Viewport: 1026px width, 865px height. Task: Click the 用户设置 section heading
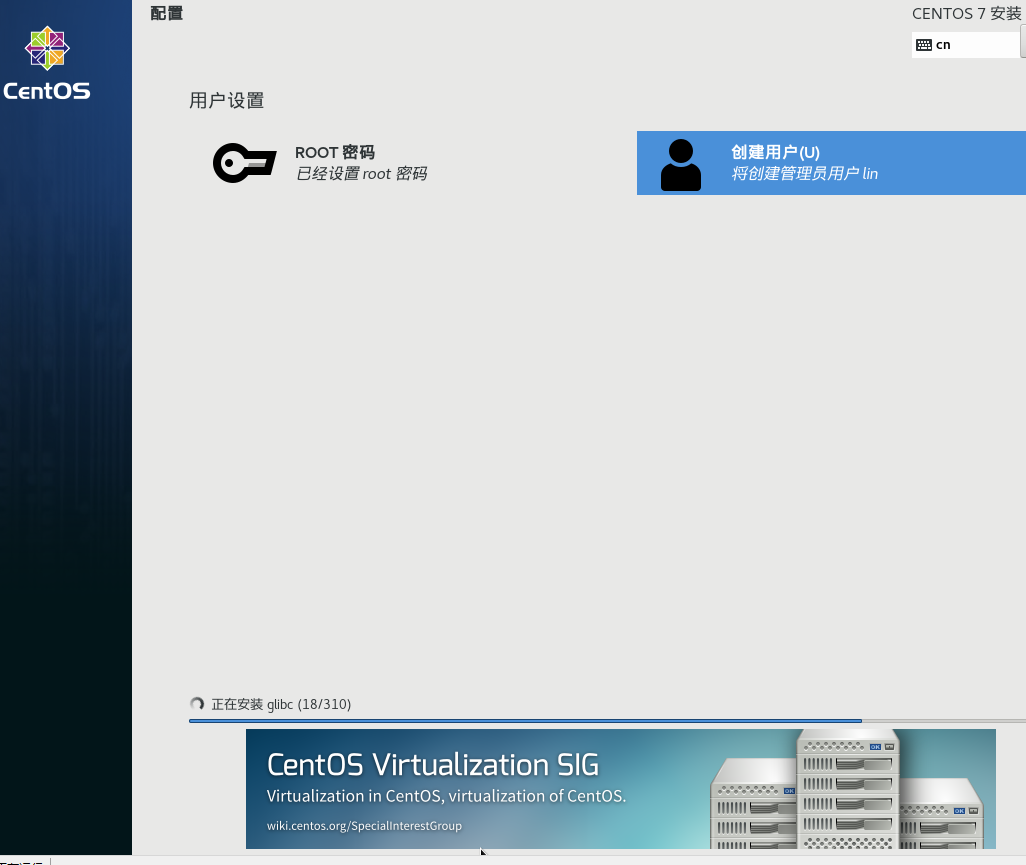(x=226, y=101)
